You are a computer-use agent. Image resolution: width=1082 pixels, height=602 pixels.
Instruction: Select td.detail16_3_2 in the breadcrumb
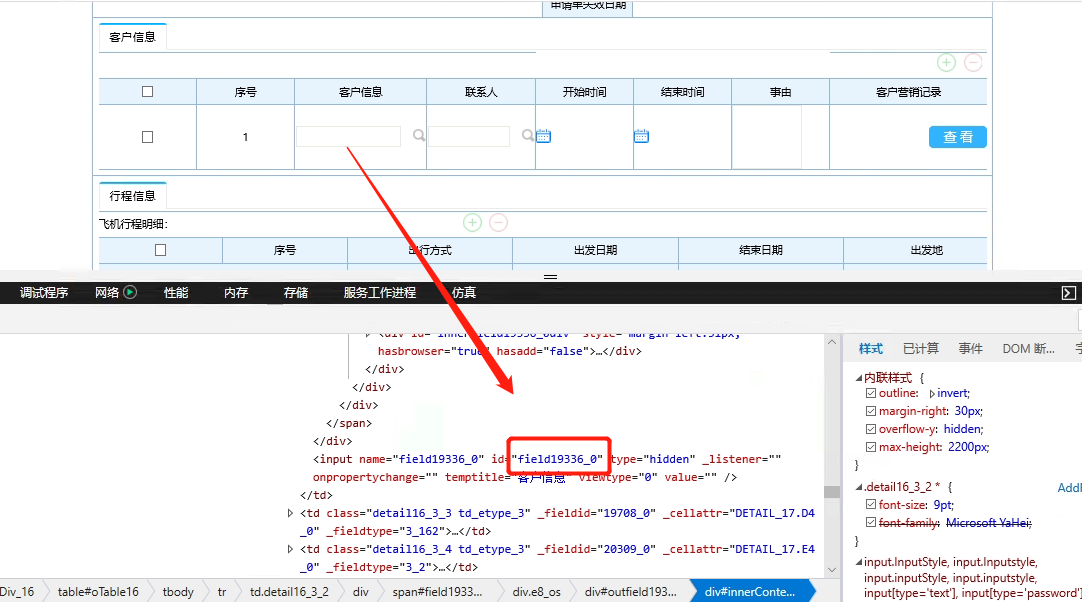(289, 592)
